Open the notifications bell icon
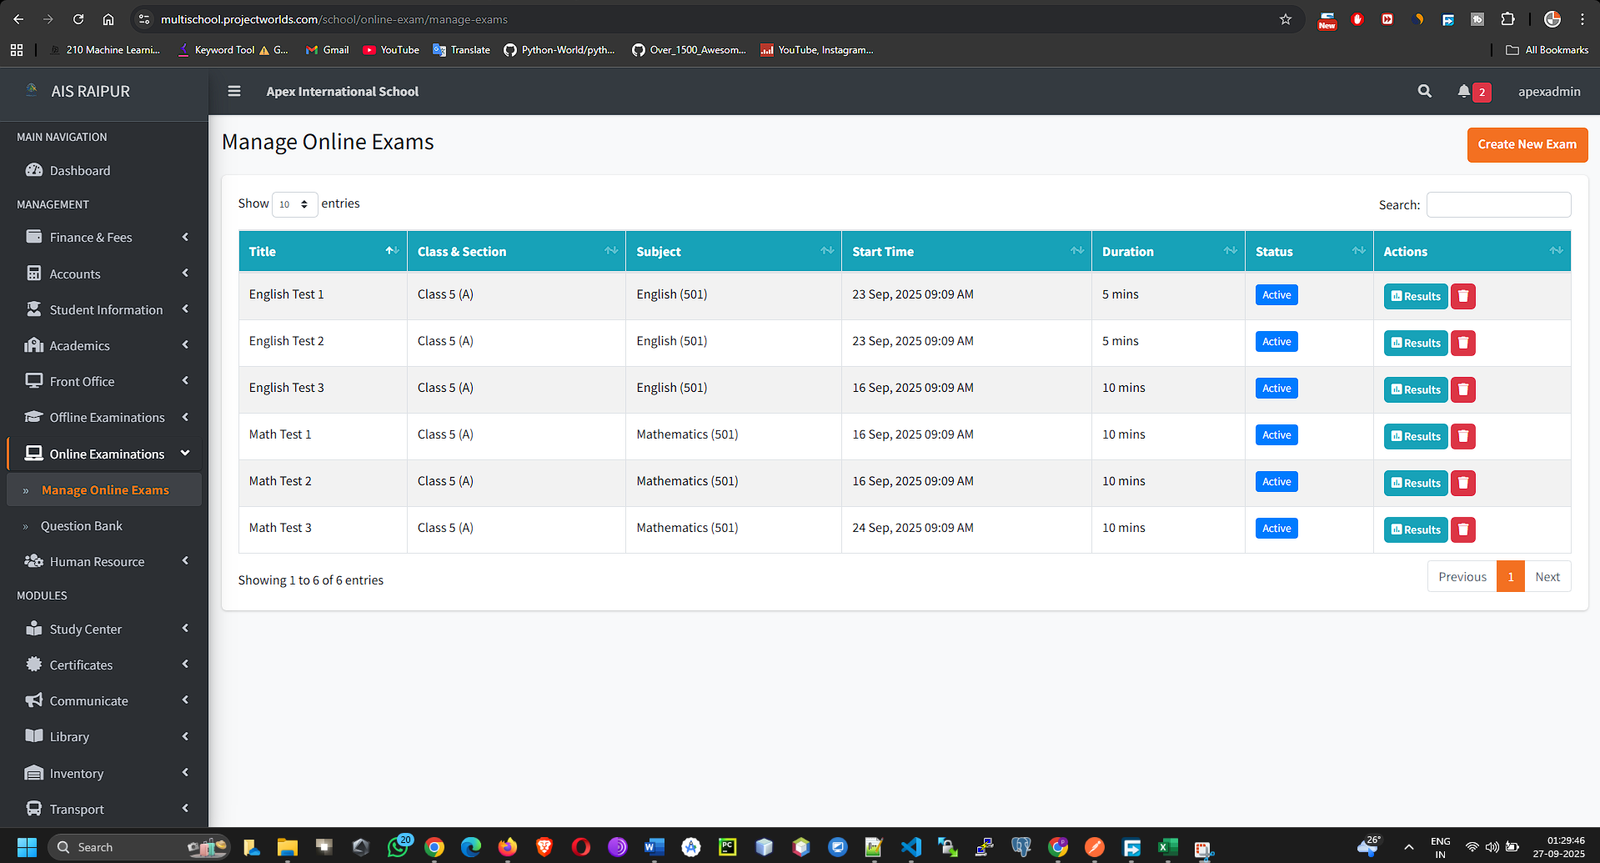Viewport: 1600px width, 863px height. [1464, 91]
